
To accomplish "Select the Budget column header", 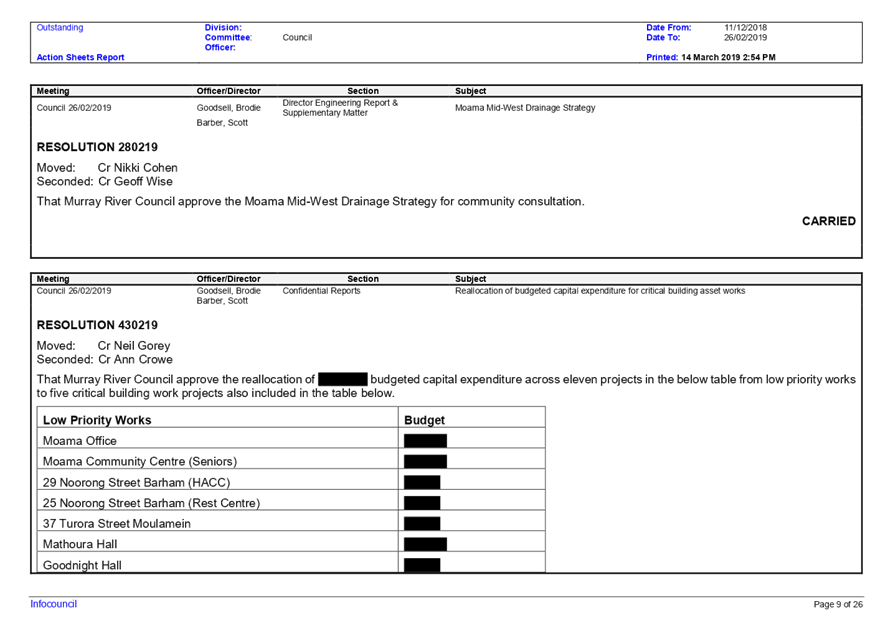I will (424, 420).
